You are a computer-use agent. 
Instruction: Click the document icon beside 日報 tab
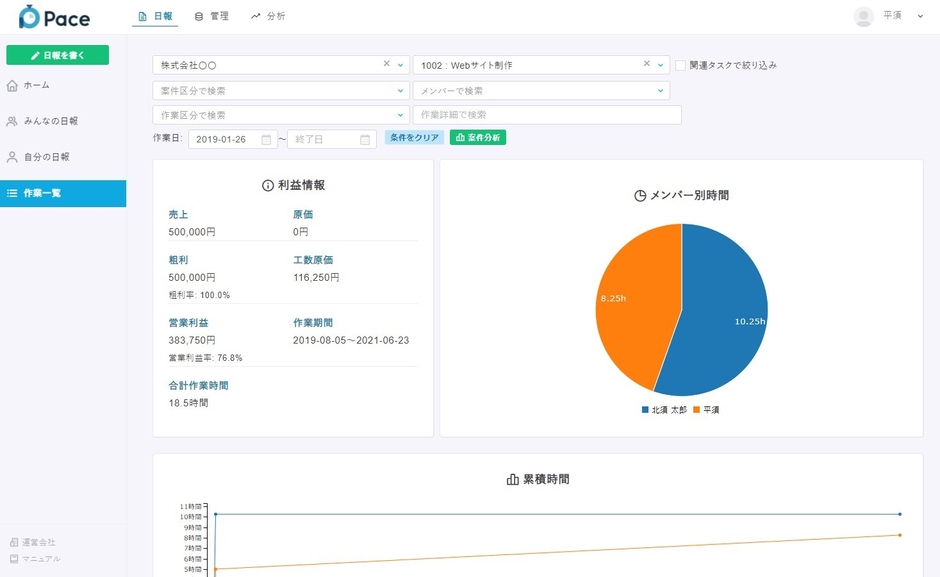coord(142,16)
